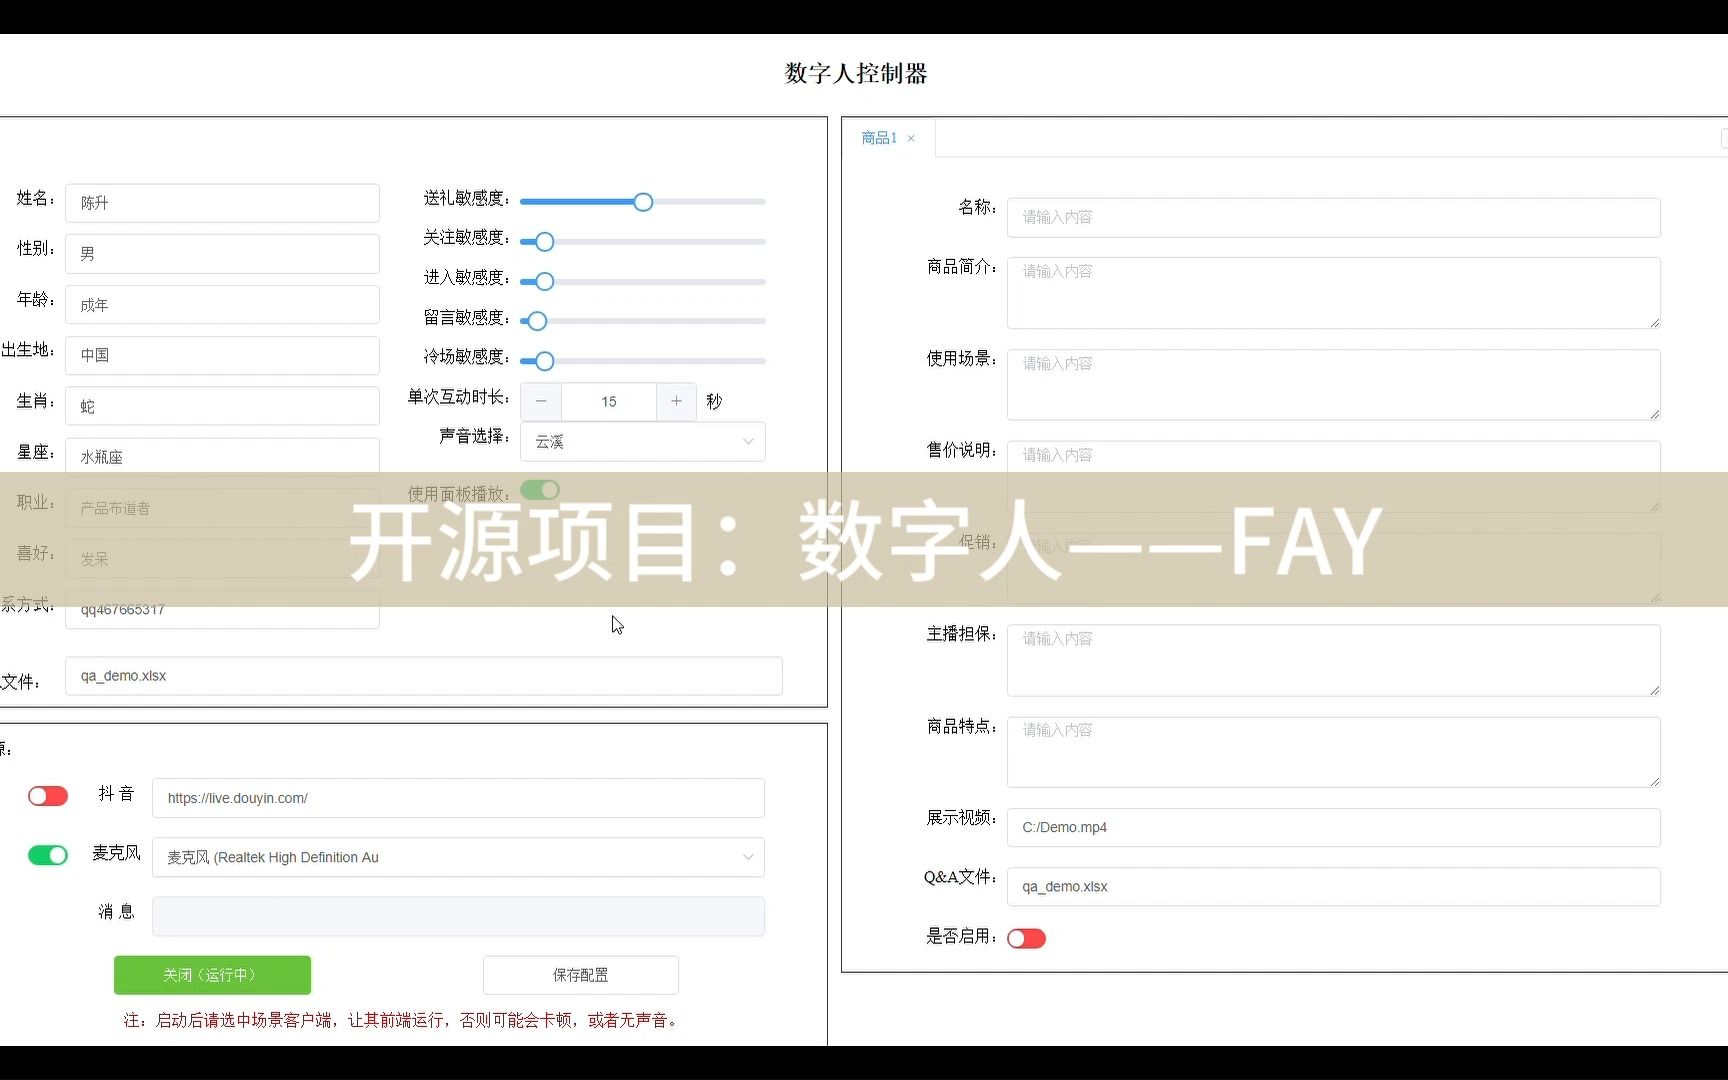Disable the 麦克风 switch
1728x1080 pixels.
click(48, 855)
